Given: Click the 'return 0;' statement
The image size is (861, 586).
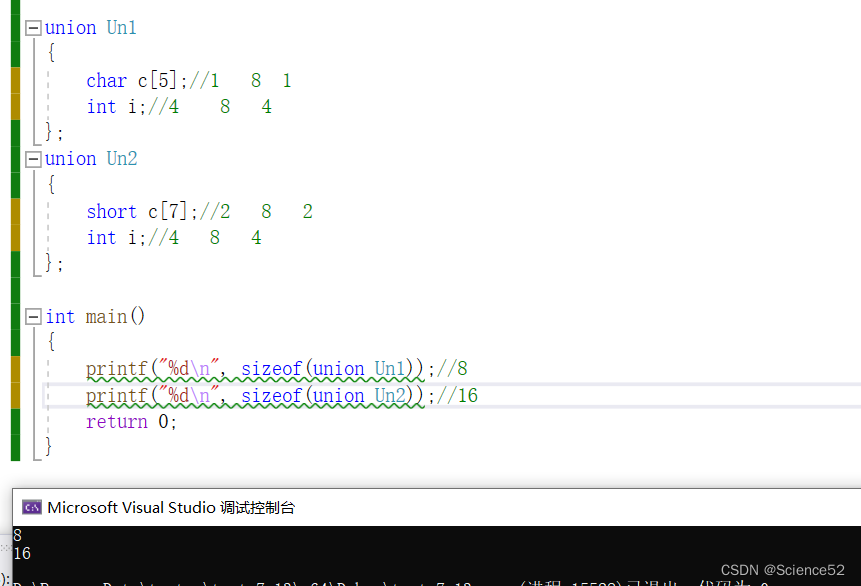Looking at the screenshot, I should (x=131, y=422).
